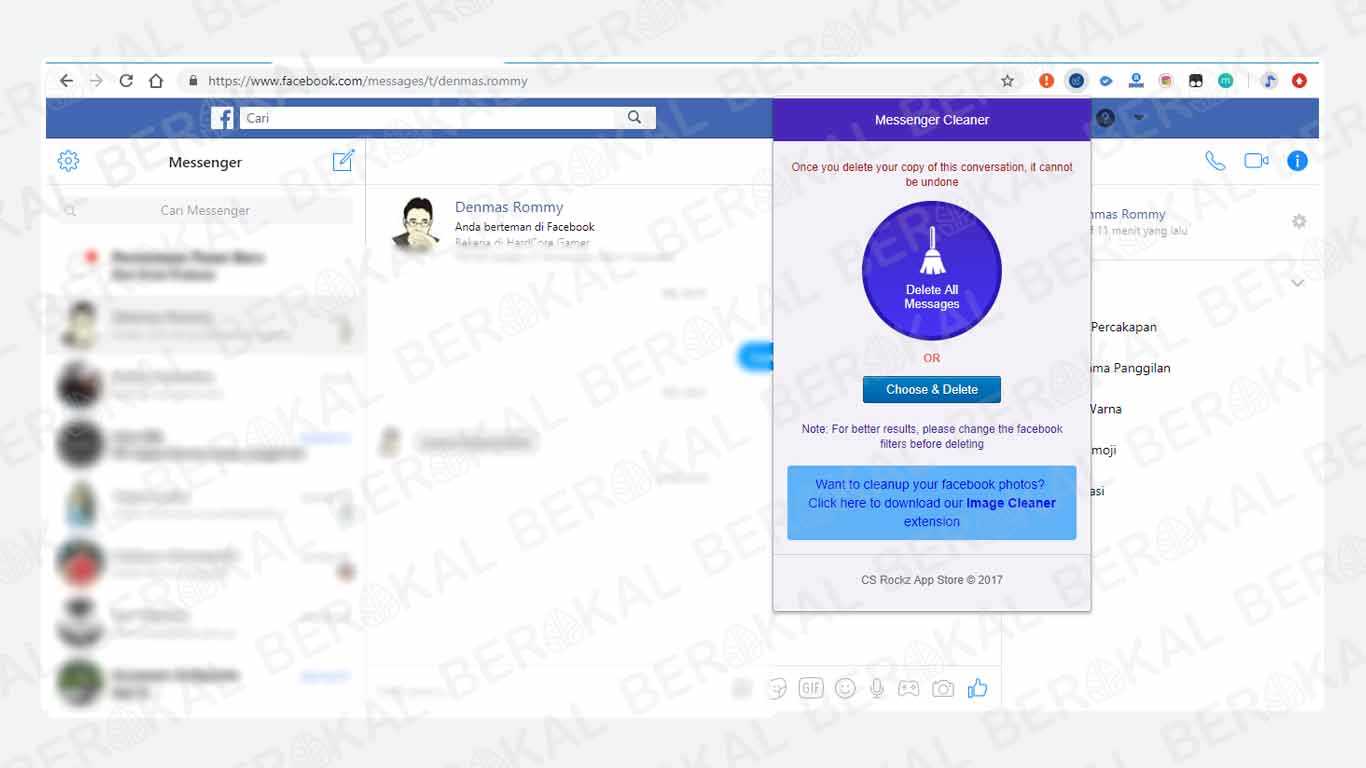The image size is (1366, 768).
Task: Send a thumbs-up like
Action: [x=977, y=688]
